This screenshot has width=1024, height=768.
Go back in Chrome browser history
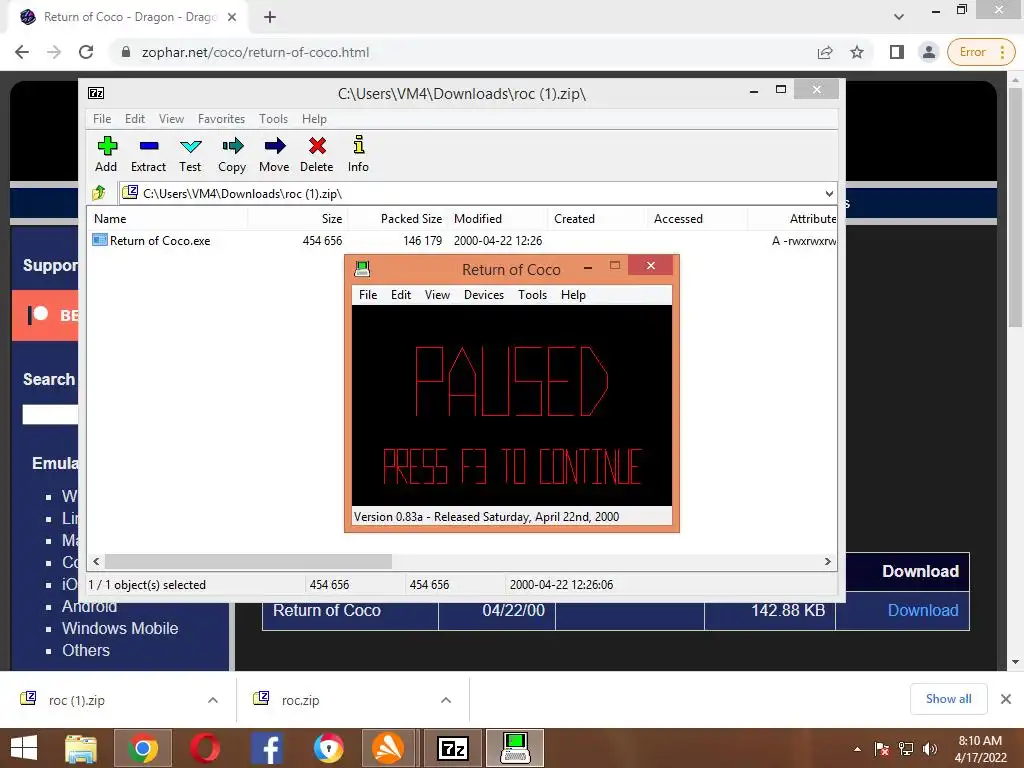pos(22,52)
